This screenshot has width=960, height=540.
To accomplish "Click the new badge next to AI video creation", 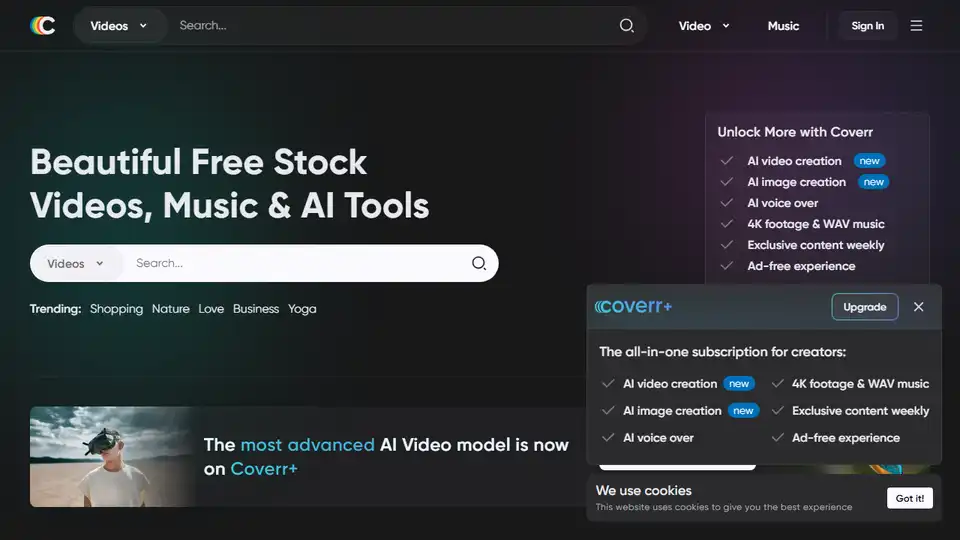I will tap(739, 384).
